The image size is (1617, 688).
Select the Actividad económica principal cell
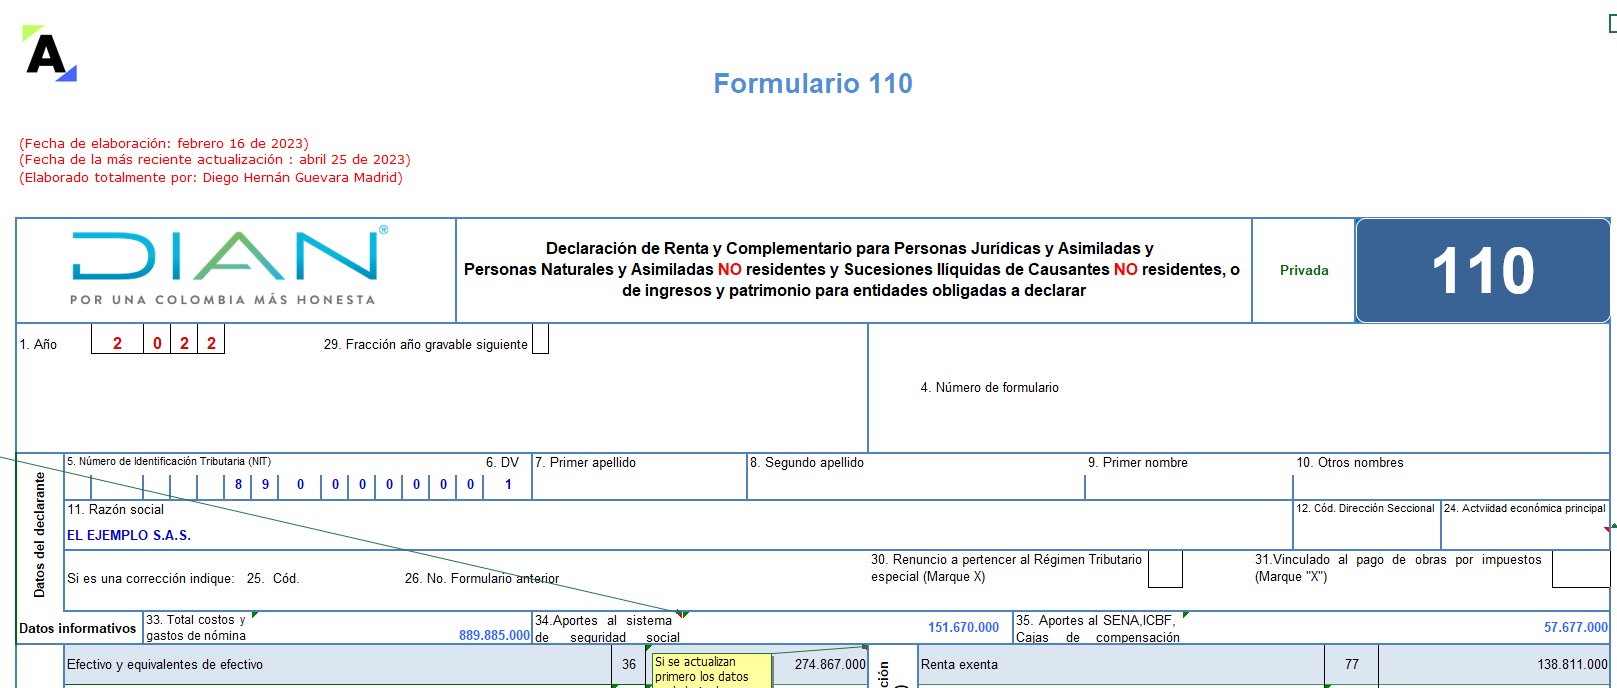pyautogui.click(x=1525, y=525)
